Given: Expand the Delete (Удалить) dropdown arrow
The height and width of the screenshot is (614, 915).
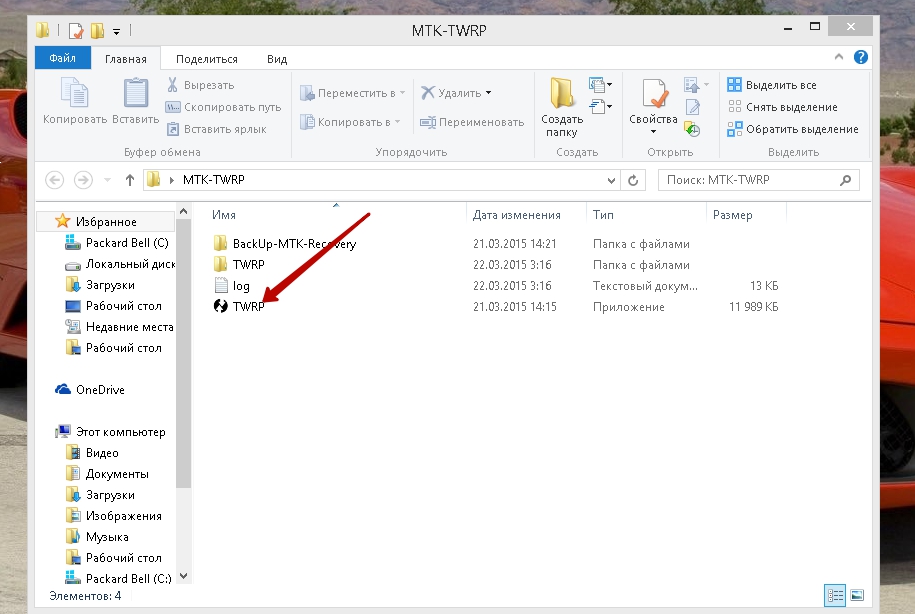Looking at the screenshot, I should (489, 93).
